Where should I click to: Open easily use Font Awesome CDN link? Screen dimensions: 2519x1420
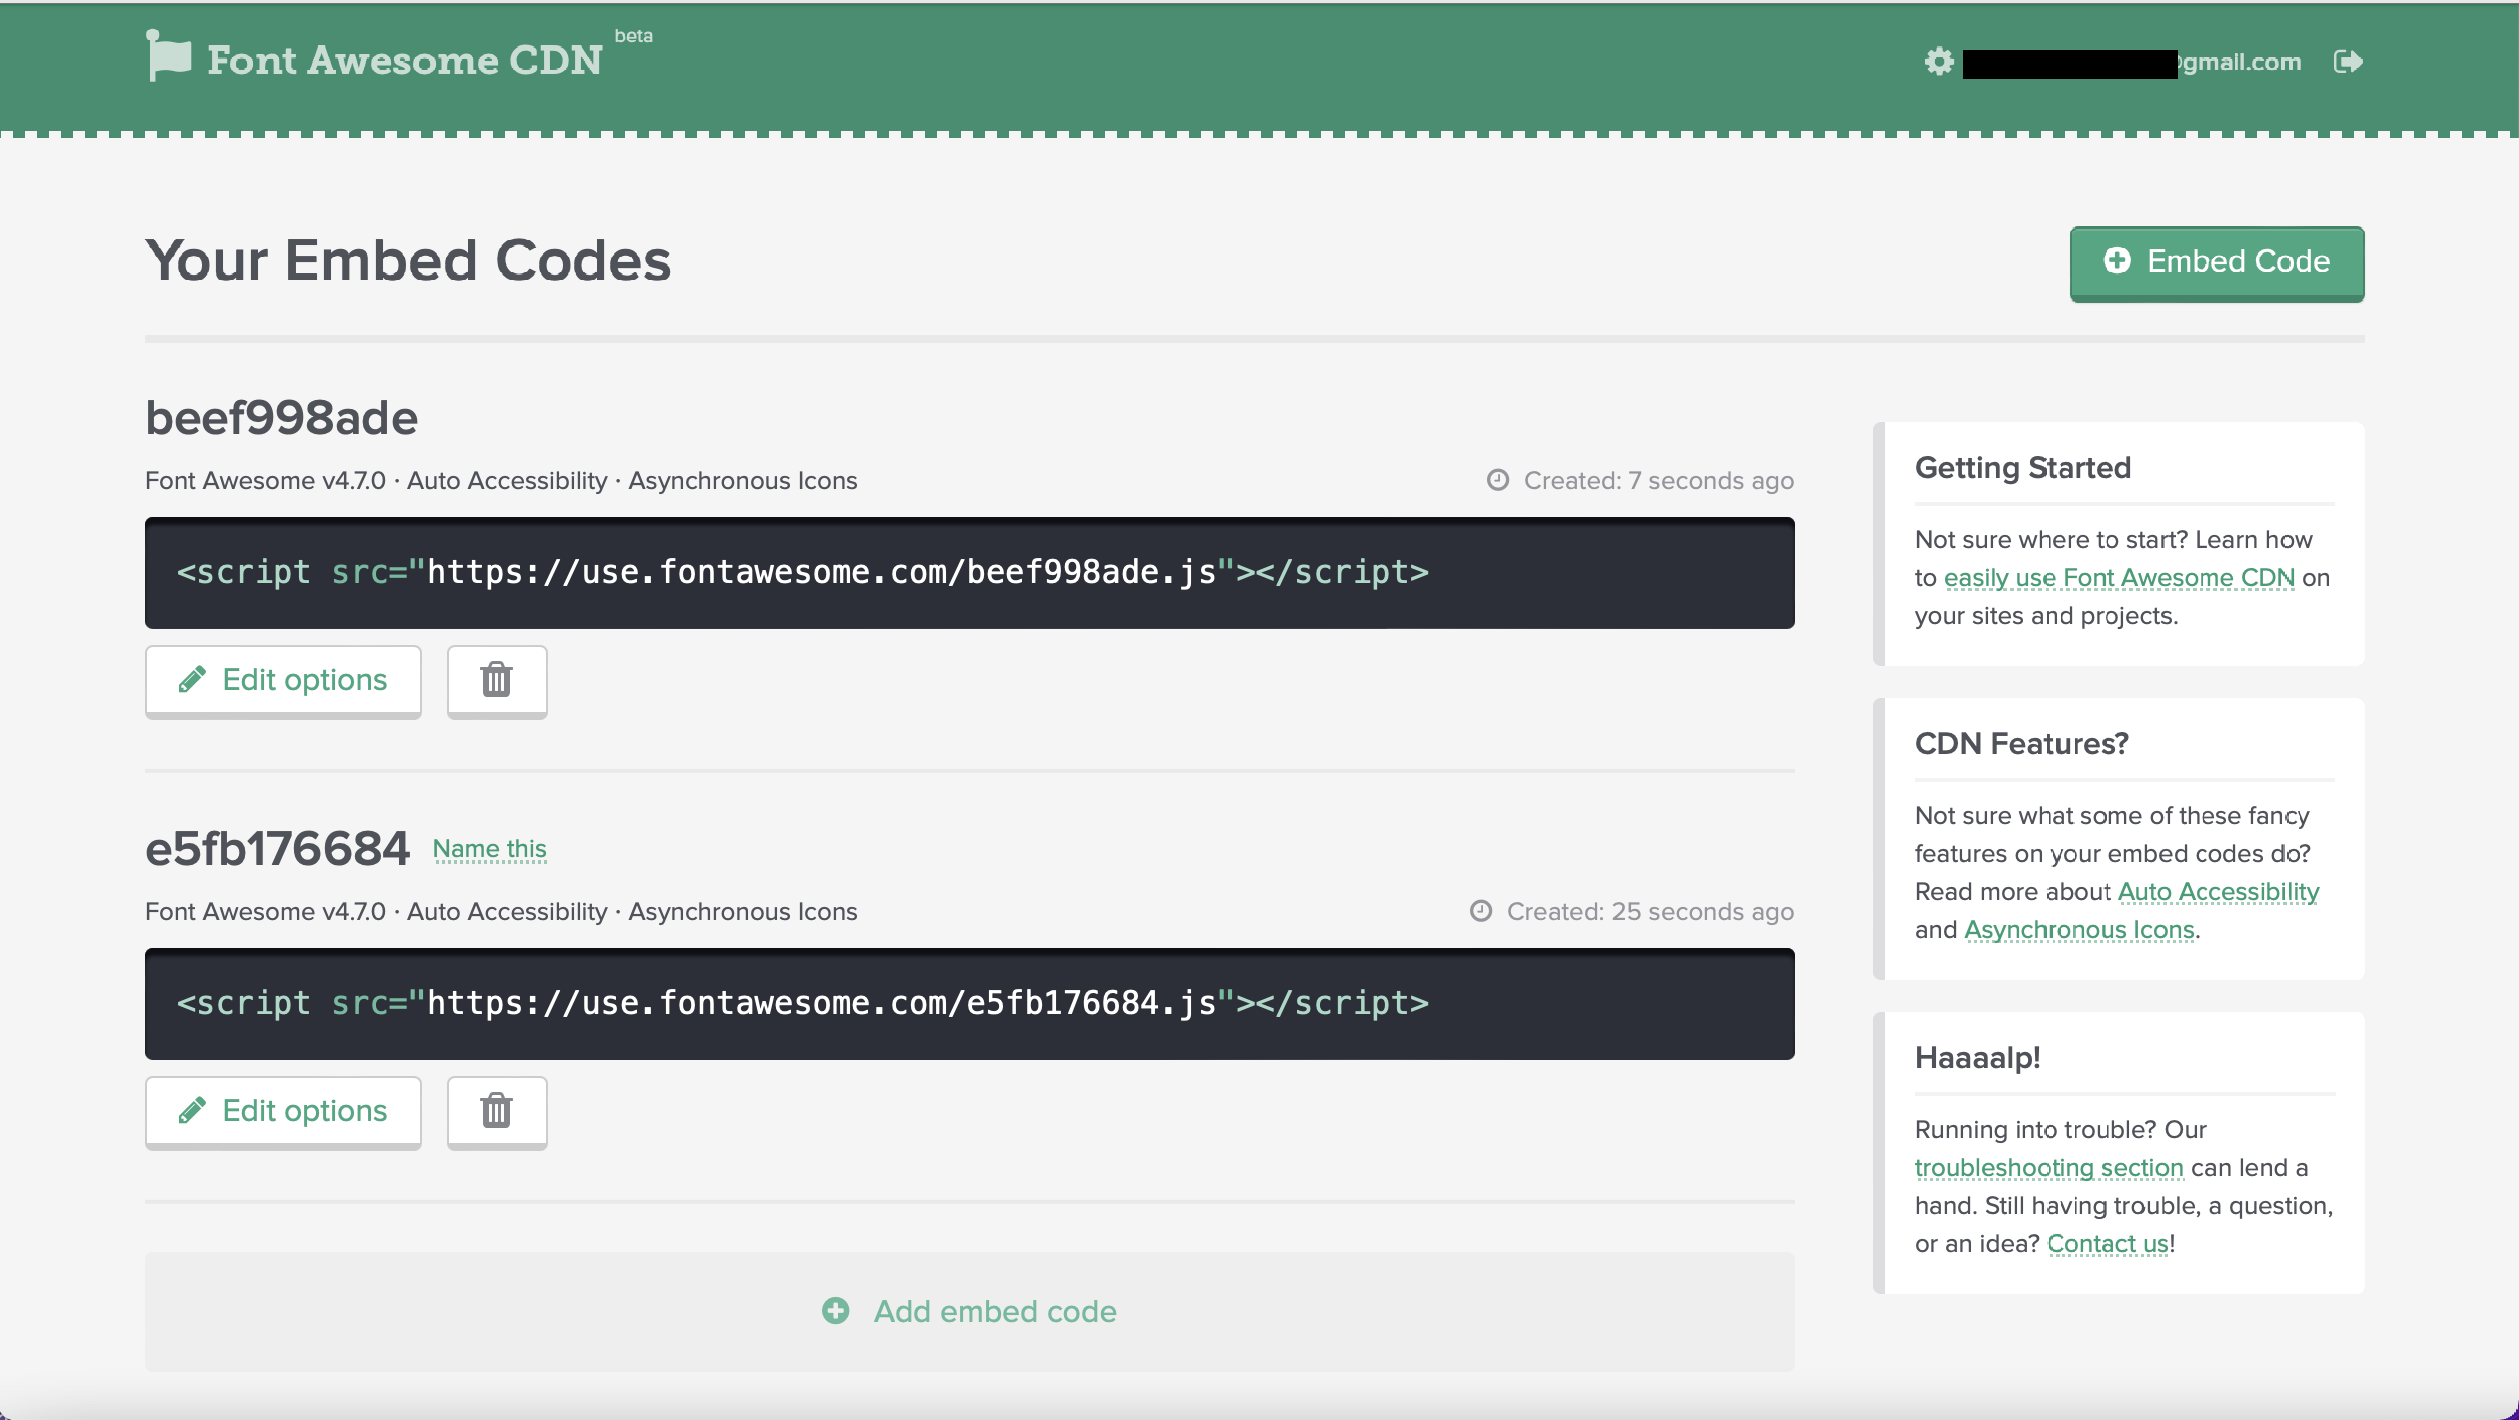[x=2119, y=578]
